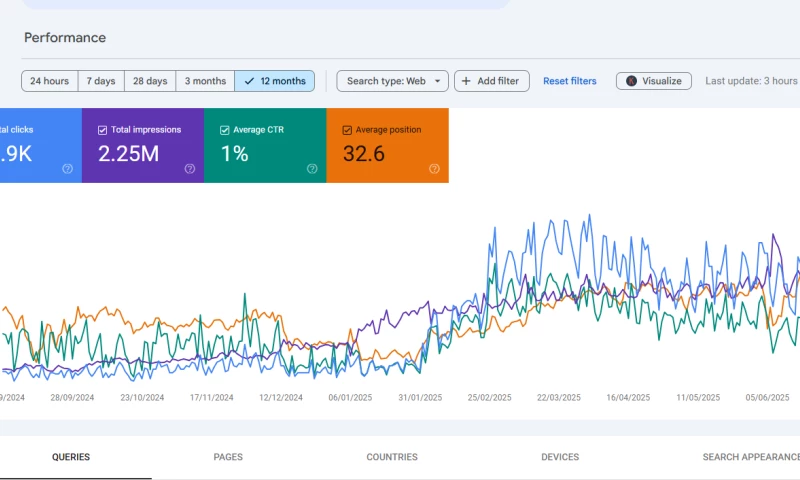Toggle the Total impressions checkbox
The height and width of the screenshot is (480, 800).
[103, 130]
